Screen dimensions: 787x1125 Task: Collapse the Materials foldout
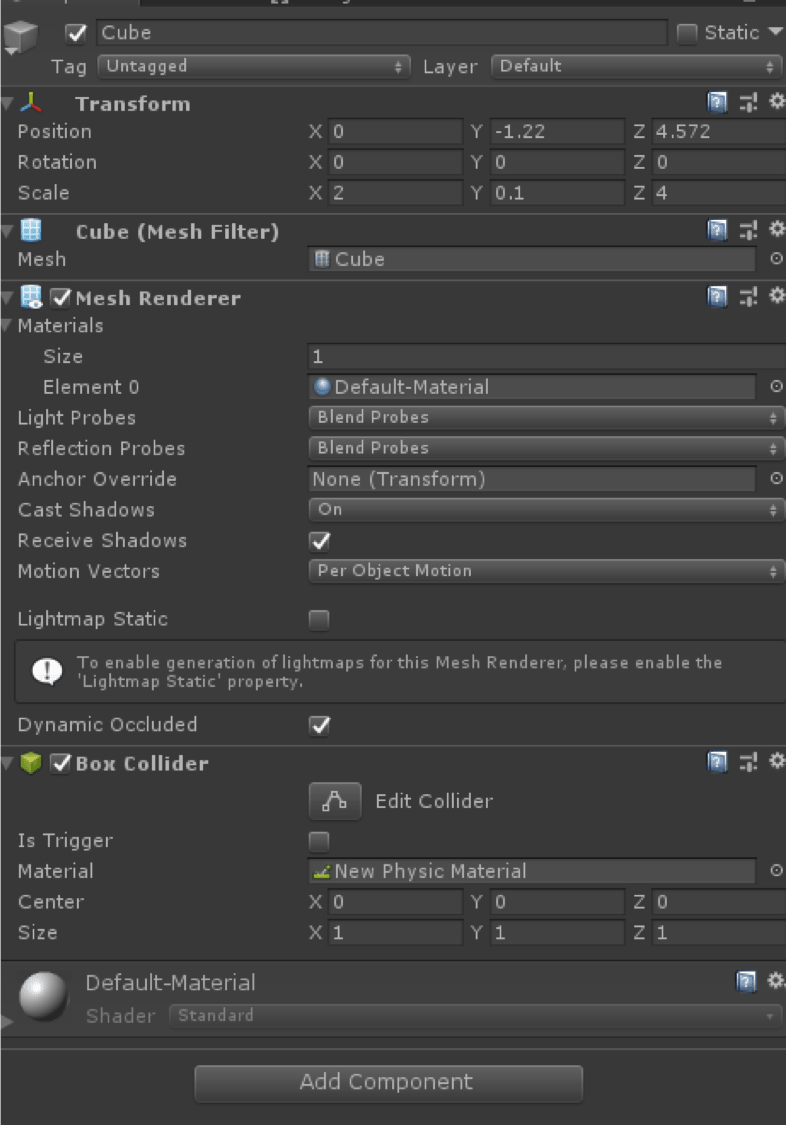click(x=6, y=326)
